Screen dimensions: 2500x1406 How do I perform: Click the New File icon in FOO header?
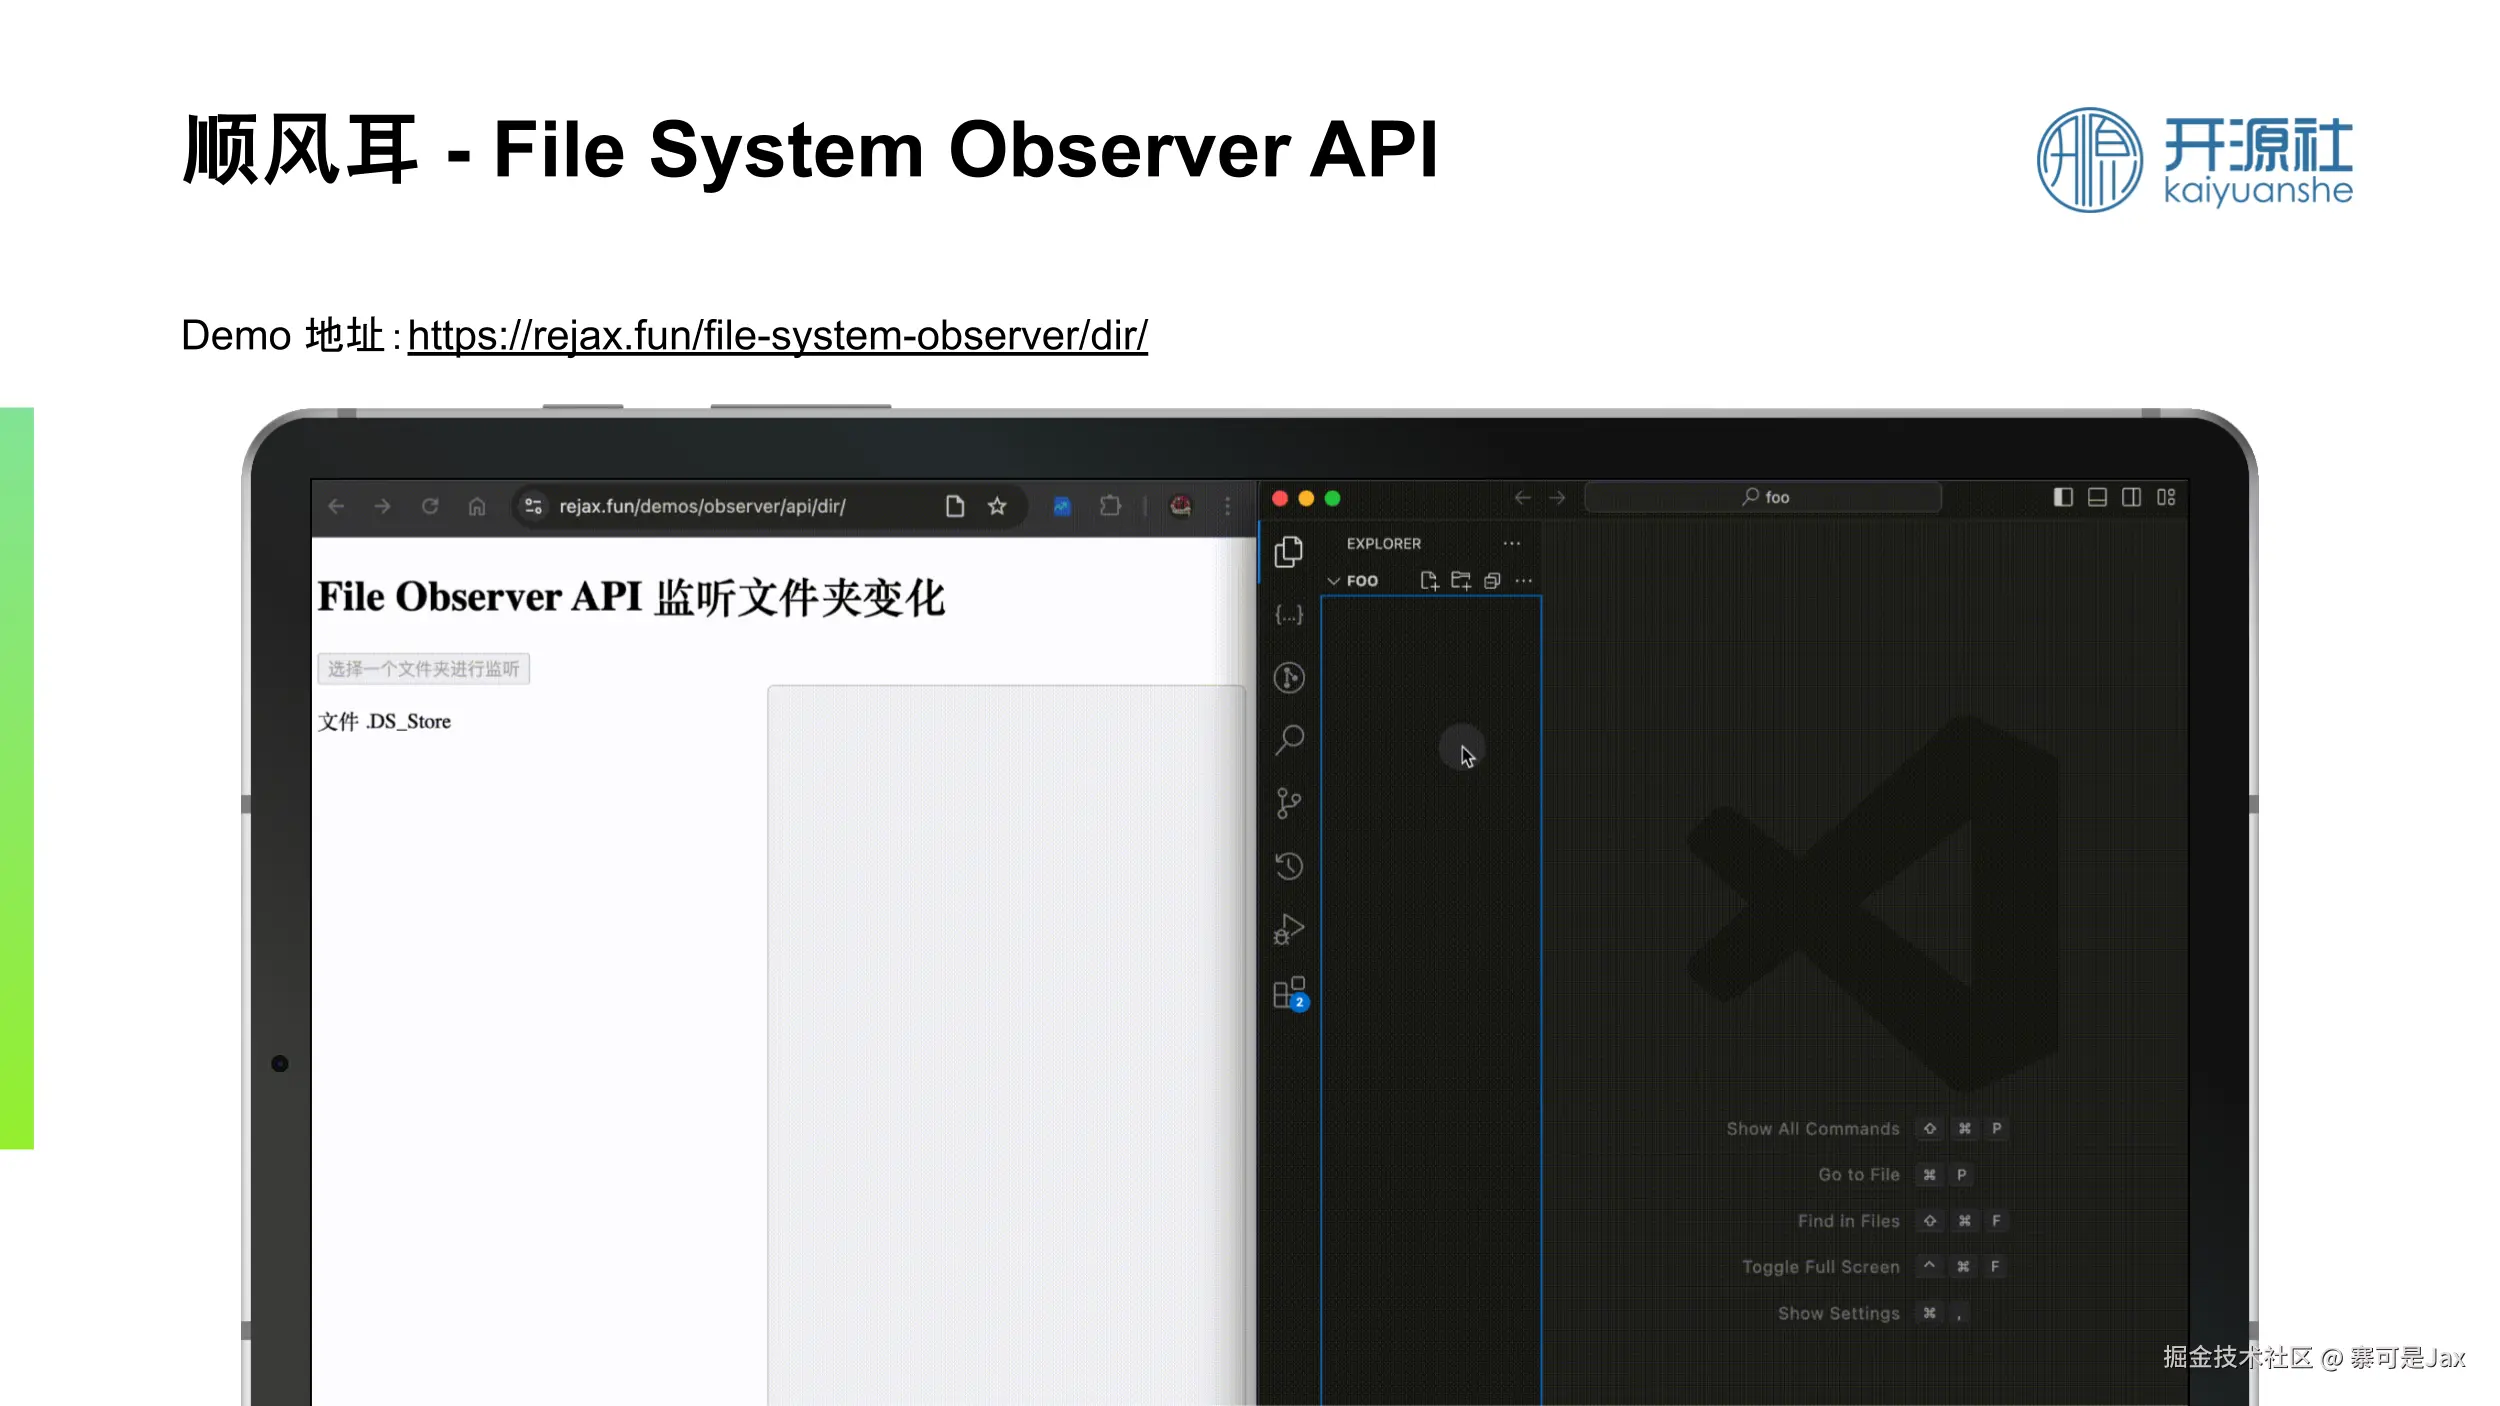pyautogui.click(x=1429, y=581)
